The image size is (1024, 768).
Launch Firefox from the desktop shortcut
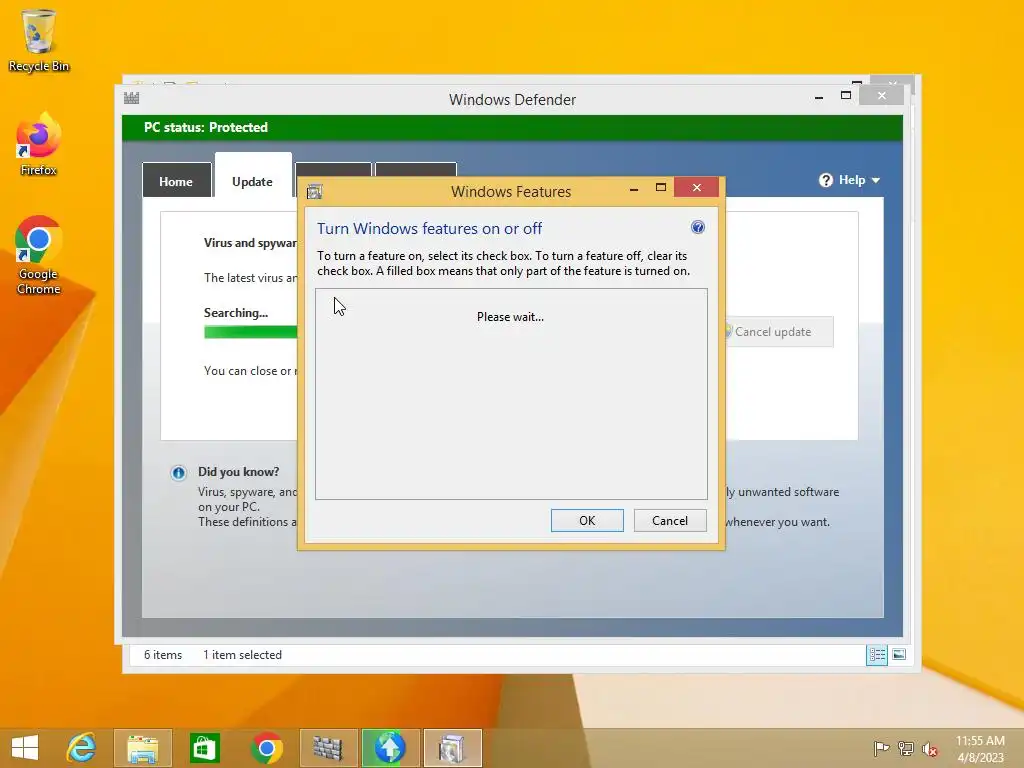(x=39, y=145)
